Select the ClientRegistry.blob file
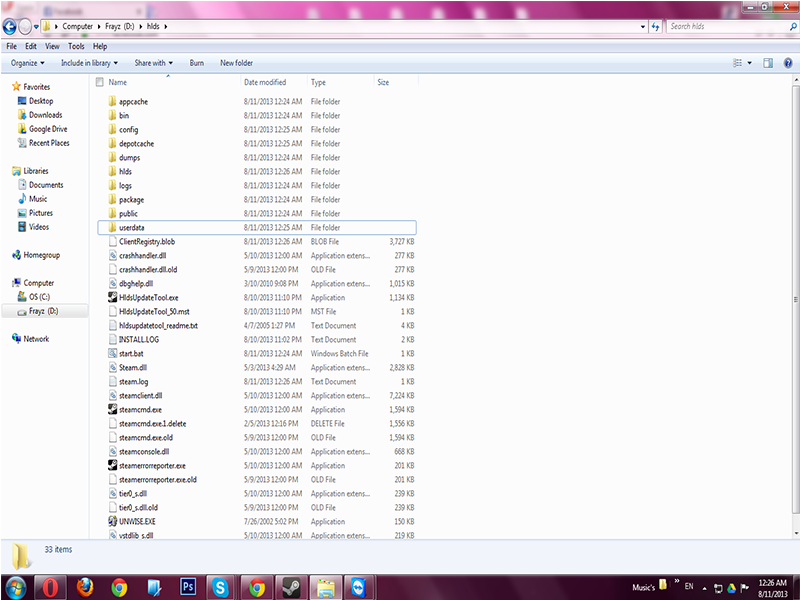Viewport: 800px width, 600px height. [x=147, y=241]
